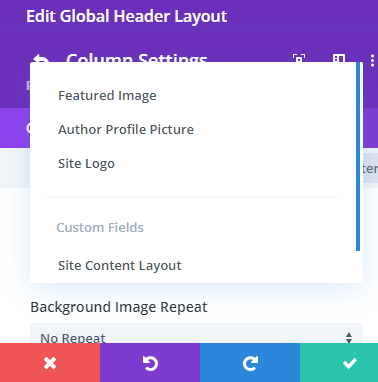378x382 pixels.
Task: Snap modal to sidebar with columns icon
Action: (x=339, y=58)
